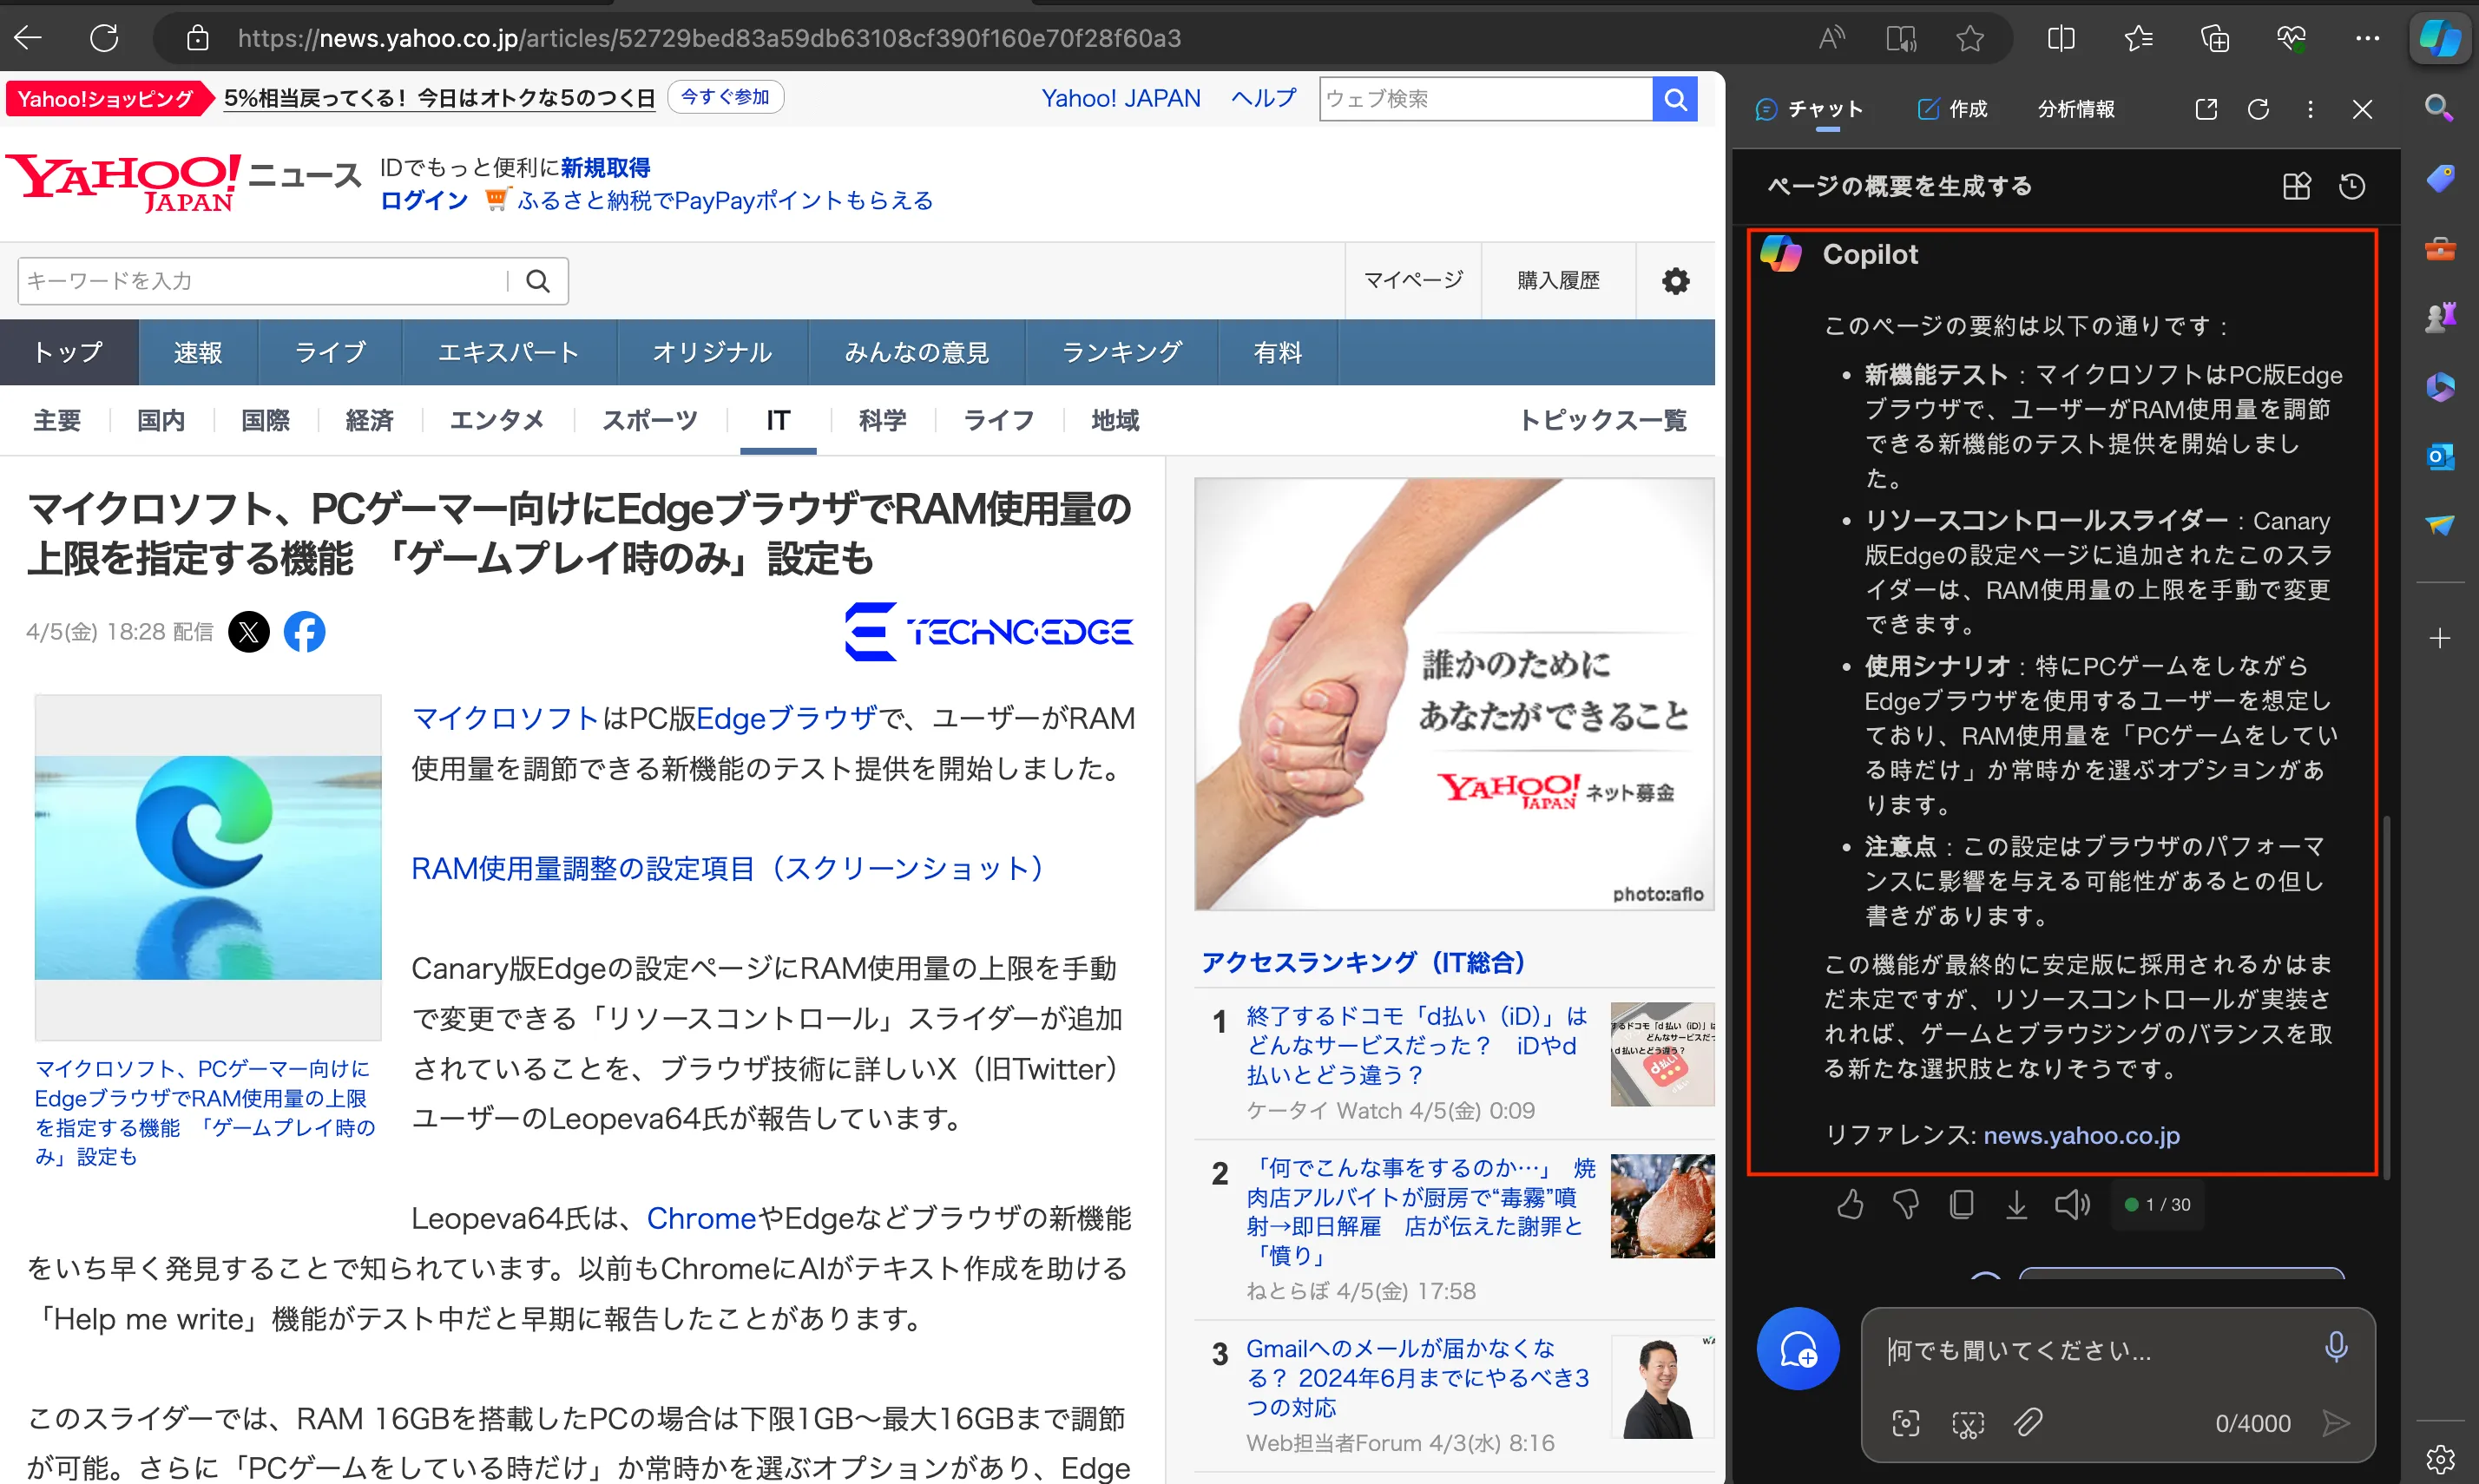This screenshot has width=2479, height=1484.
Task: Click the ウェブ検索 input field
Action: click(1486, 99)
